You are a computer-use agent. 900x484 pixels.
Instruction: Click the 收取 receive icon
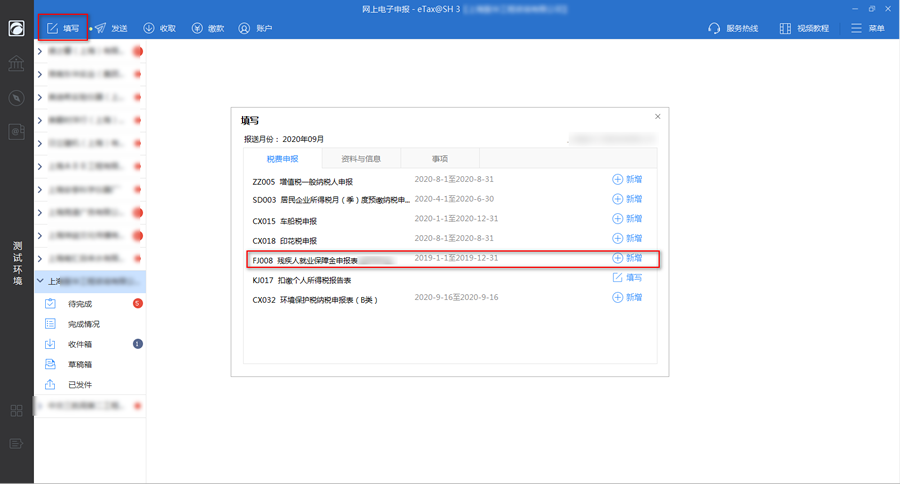(159, 28)
